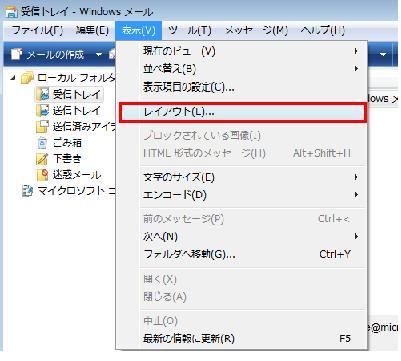The height and width of the screenshot is (361, 401).
Task: Click the メールの作成 toolbar button
Action: pyautogui.click(x=47, y=54)
